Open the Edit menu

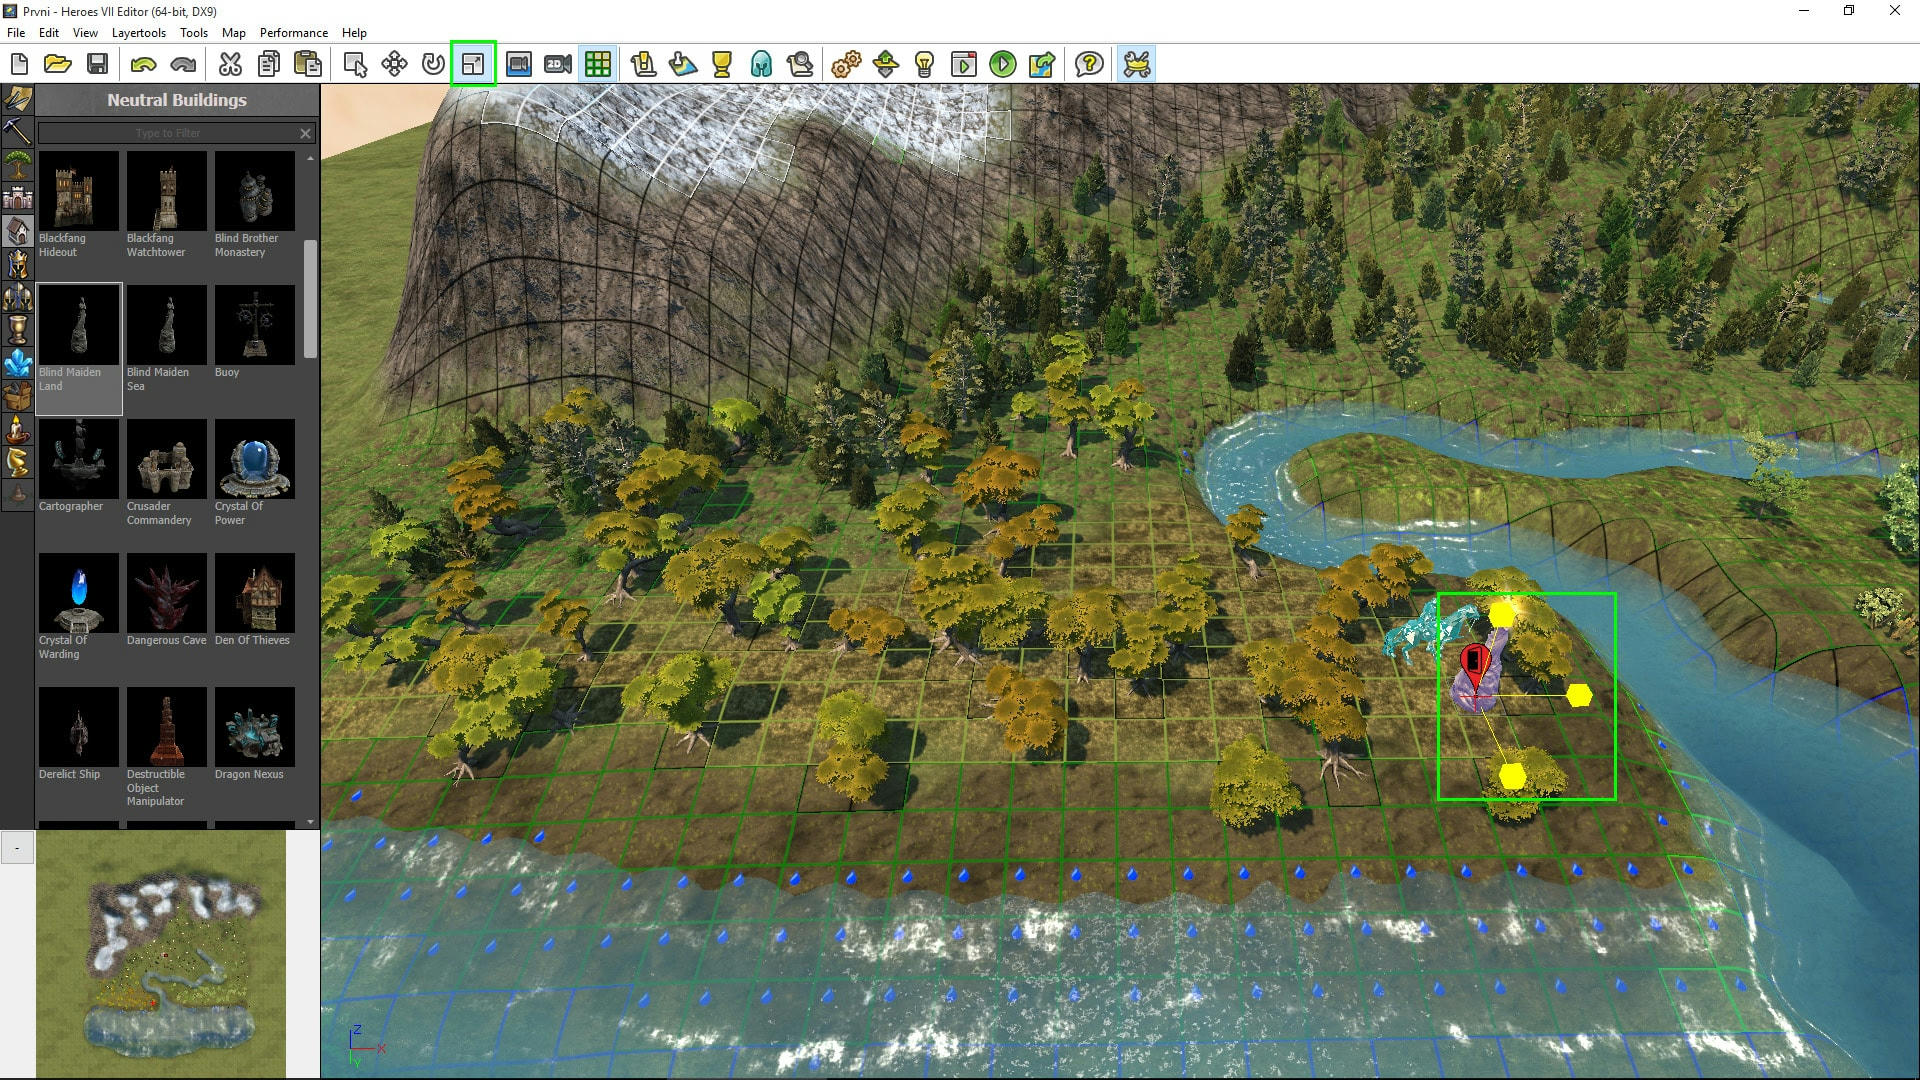click(49, 33)
